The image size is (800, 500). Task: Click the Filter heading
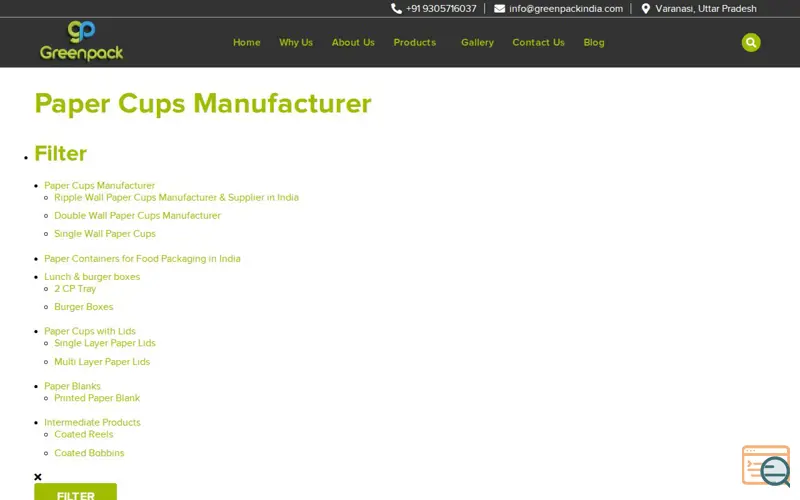tap(60, 154)
